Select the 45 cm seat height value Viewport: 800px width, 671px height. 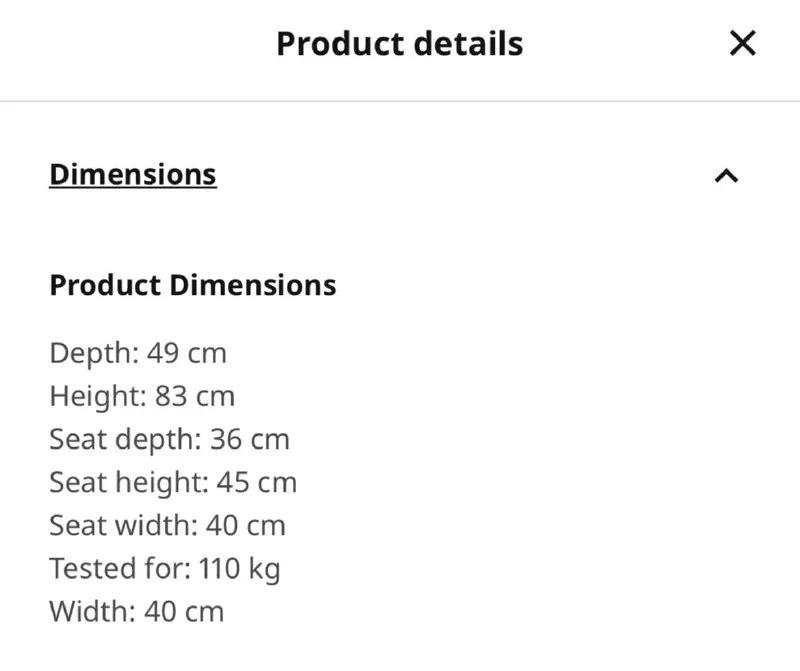(x=257, y=482)
